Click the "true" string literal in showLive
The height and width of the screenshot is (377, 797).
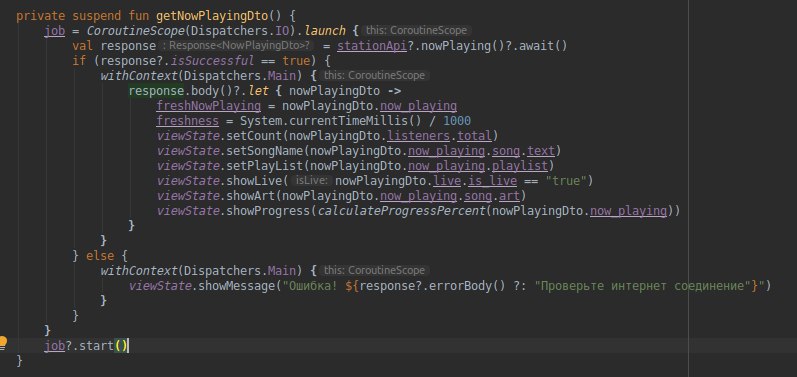[x=566, y=181]
